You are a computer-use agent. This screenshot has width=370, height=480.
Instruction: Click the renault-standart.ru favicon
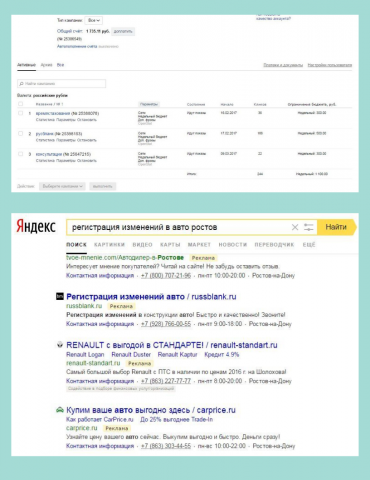pos(60,345)
